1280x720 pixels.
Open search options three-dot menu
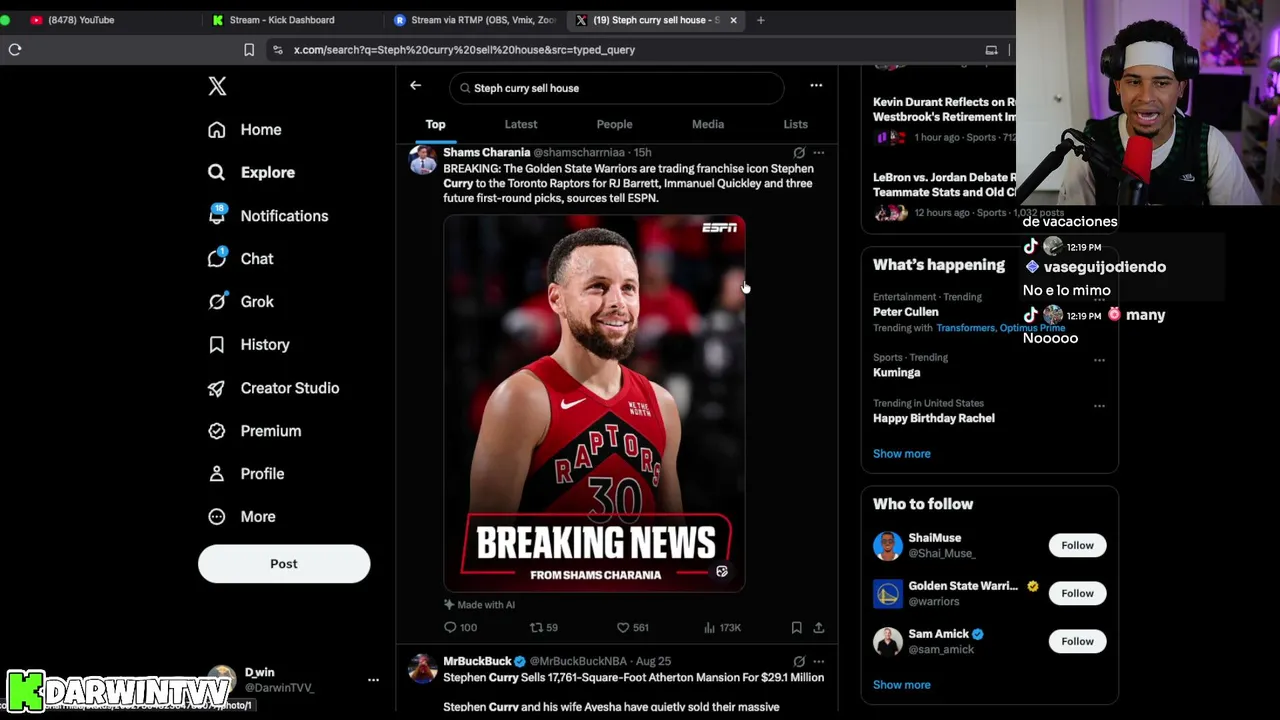click(x=816, y=86)
